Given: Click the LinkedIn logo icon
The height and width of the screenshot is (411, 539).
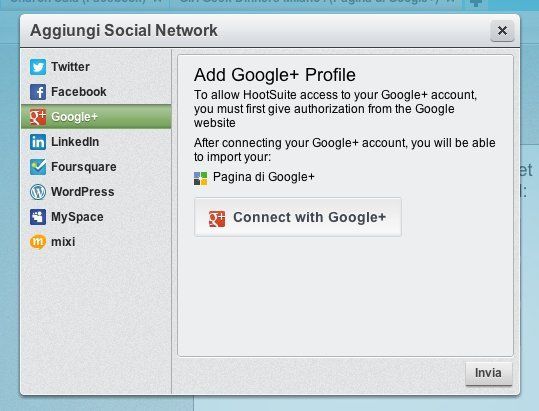Looking at the screenshot, I should [x=38, y=142].
